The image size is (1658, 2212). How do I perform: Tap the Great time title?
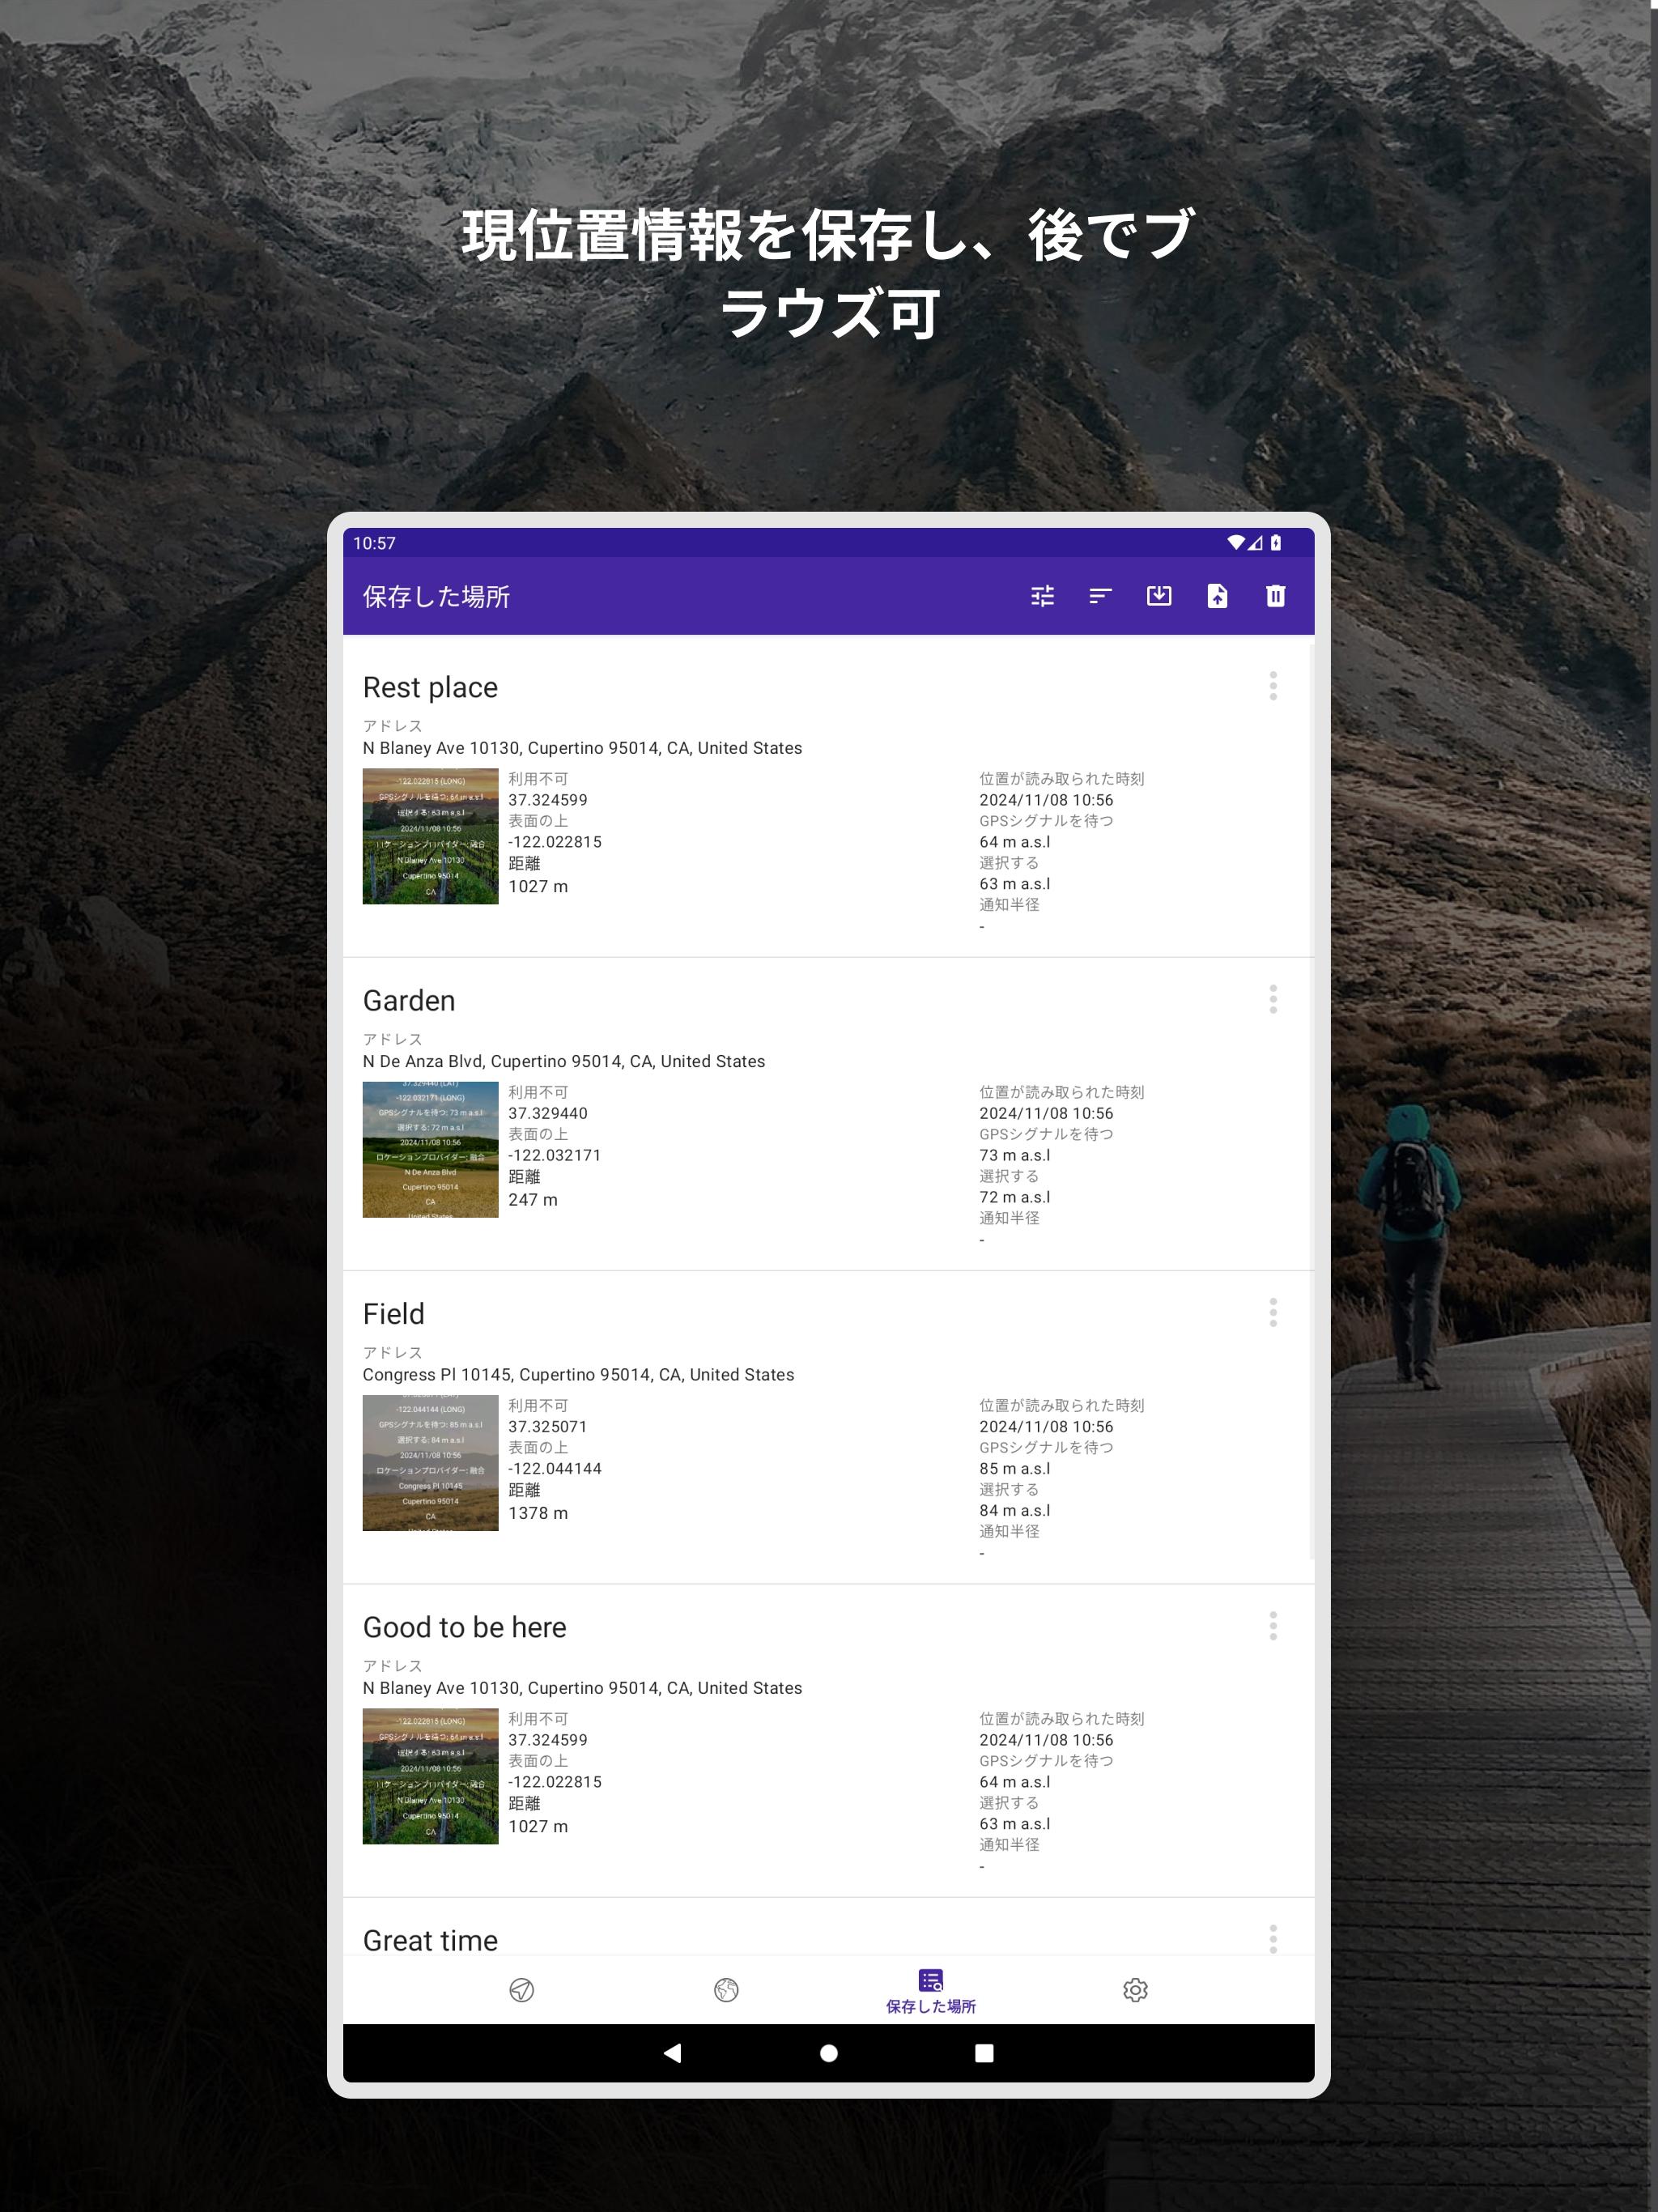click(x=430, y=1940)
